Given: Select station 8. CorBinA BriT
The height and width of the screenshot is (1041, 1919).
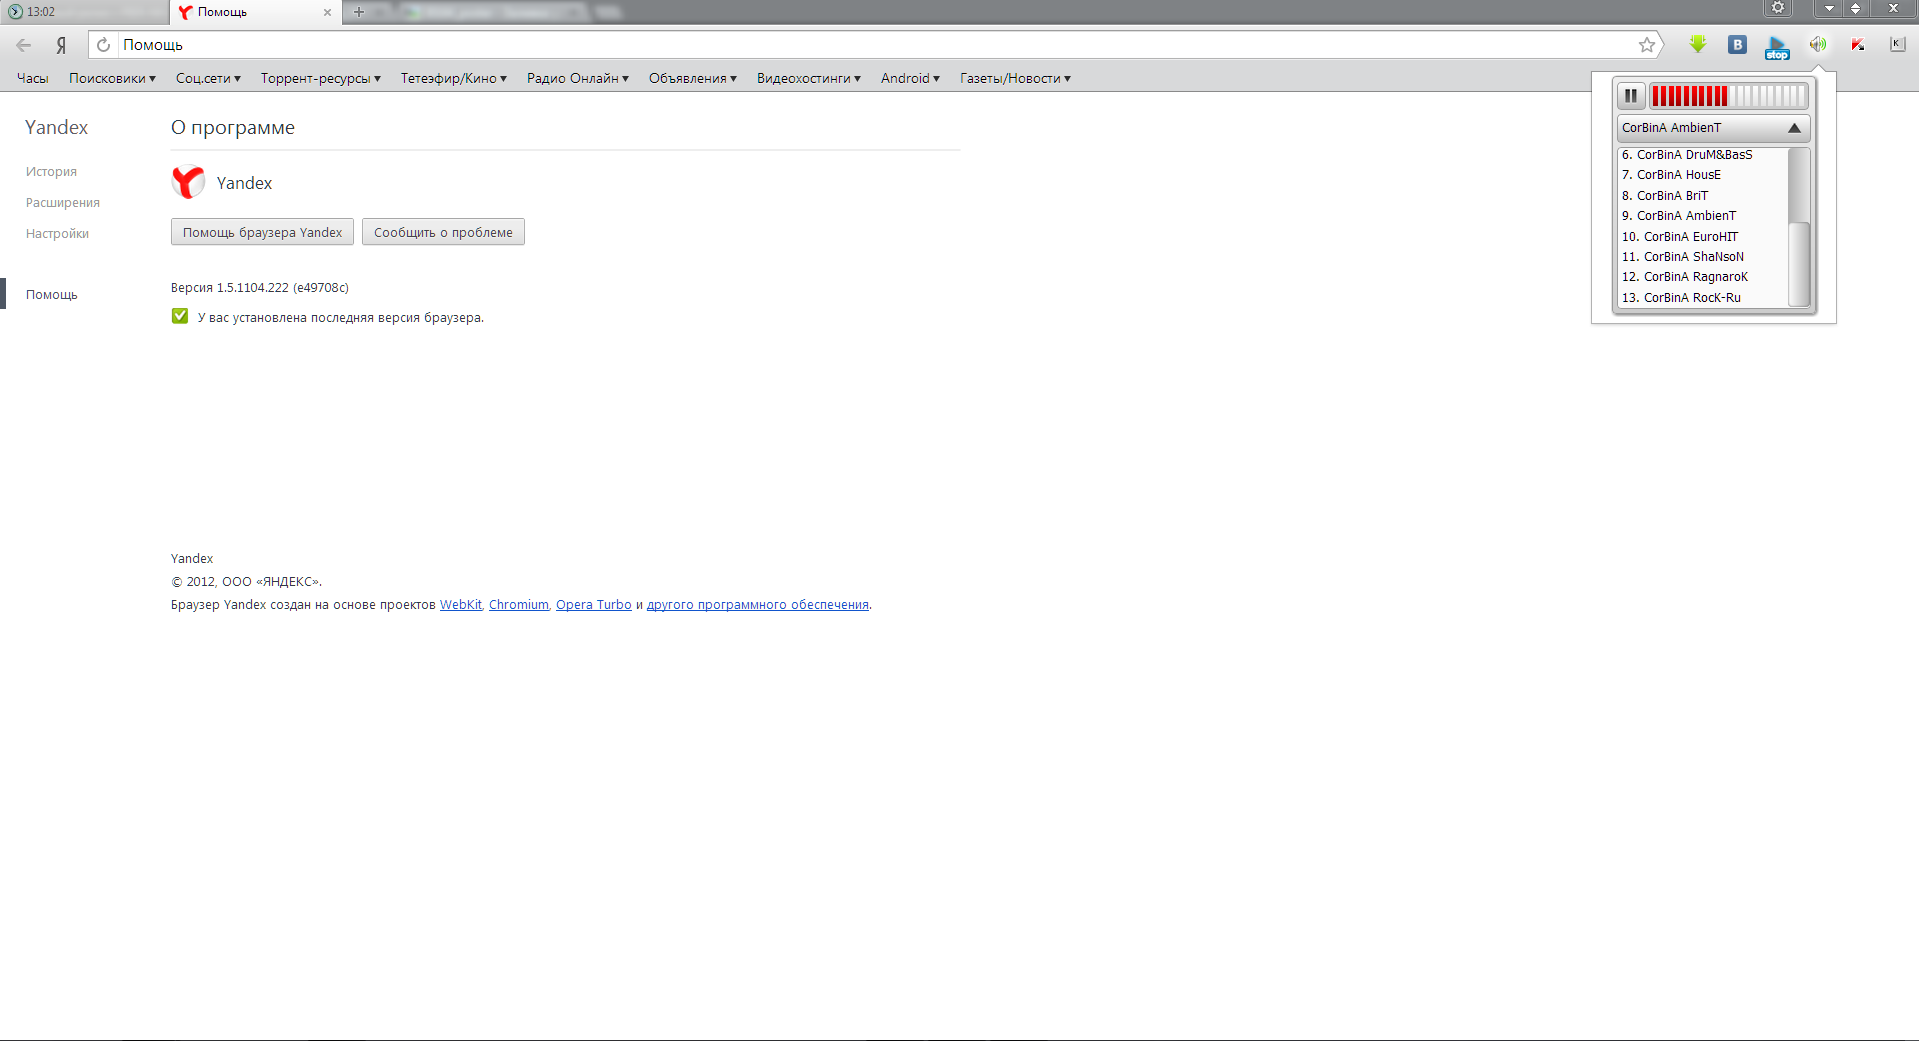Looking at the screenshot, I should click(1703, 196).
